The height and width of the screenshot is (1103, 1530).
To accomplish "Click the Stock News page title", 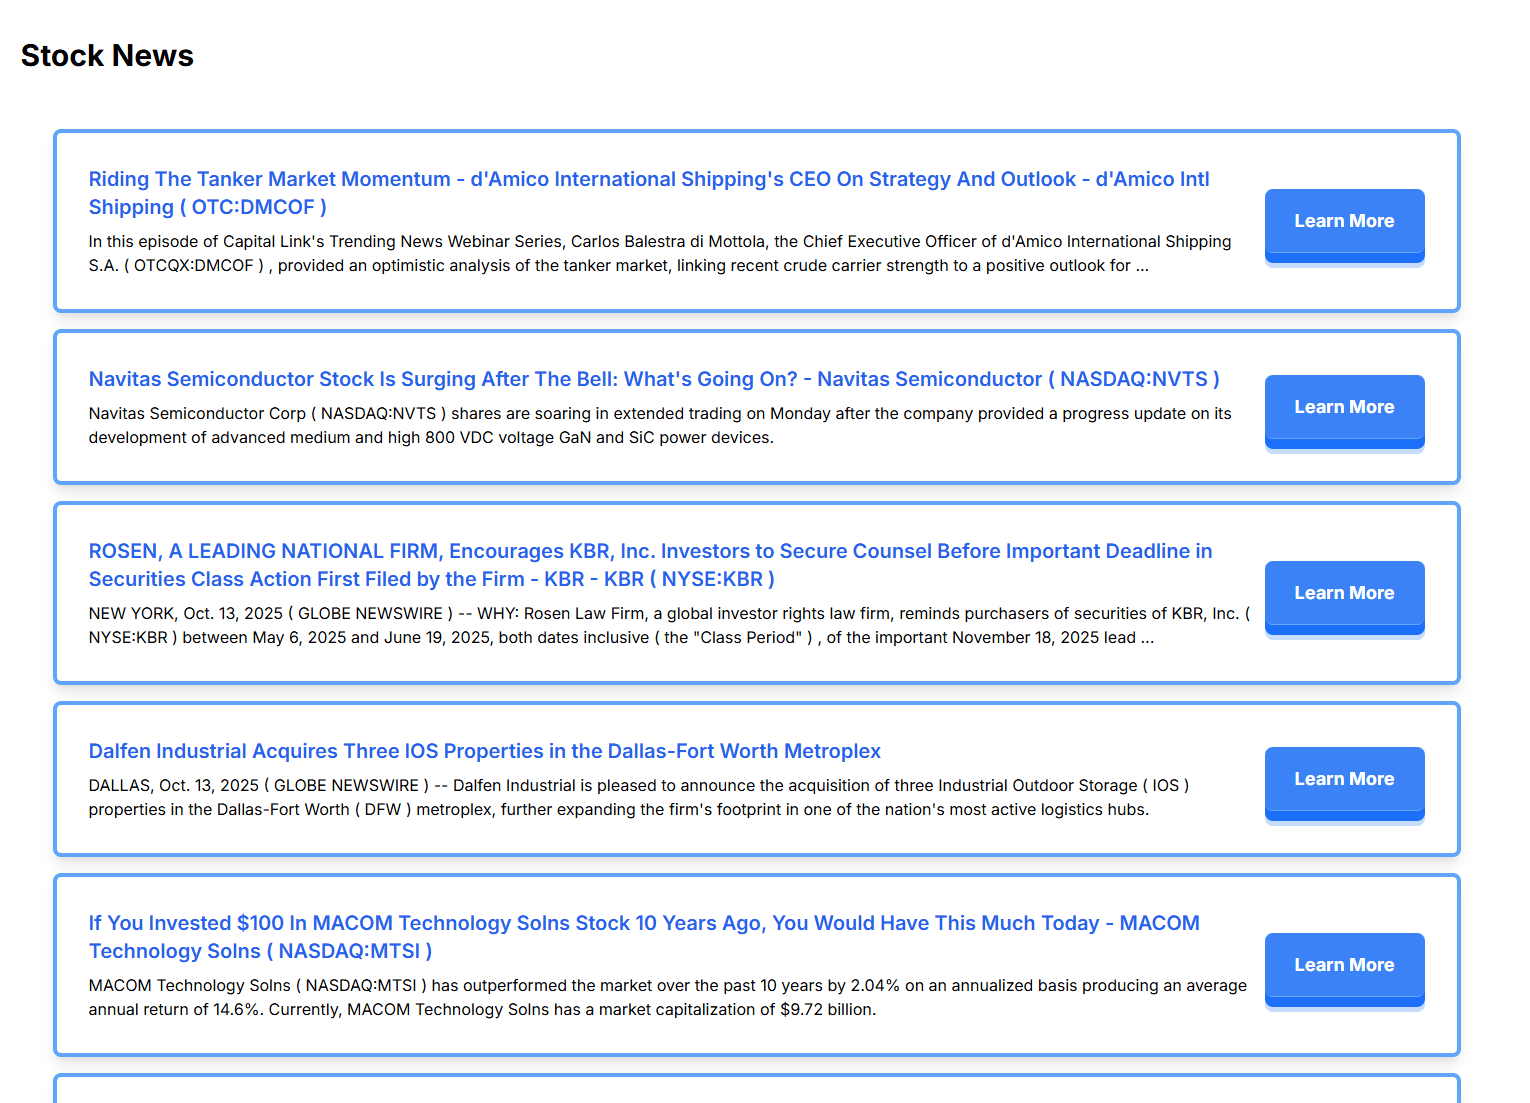I will (x=107, y=56).
